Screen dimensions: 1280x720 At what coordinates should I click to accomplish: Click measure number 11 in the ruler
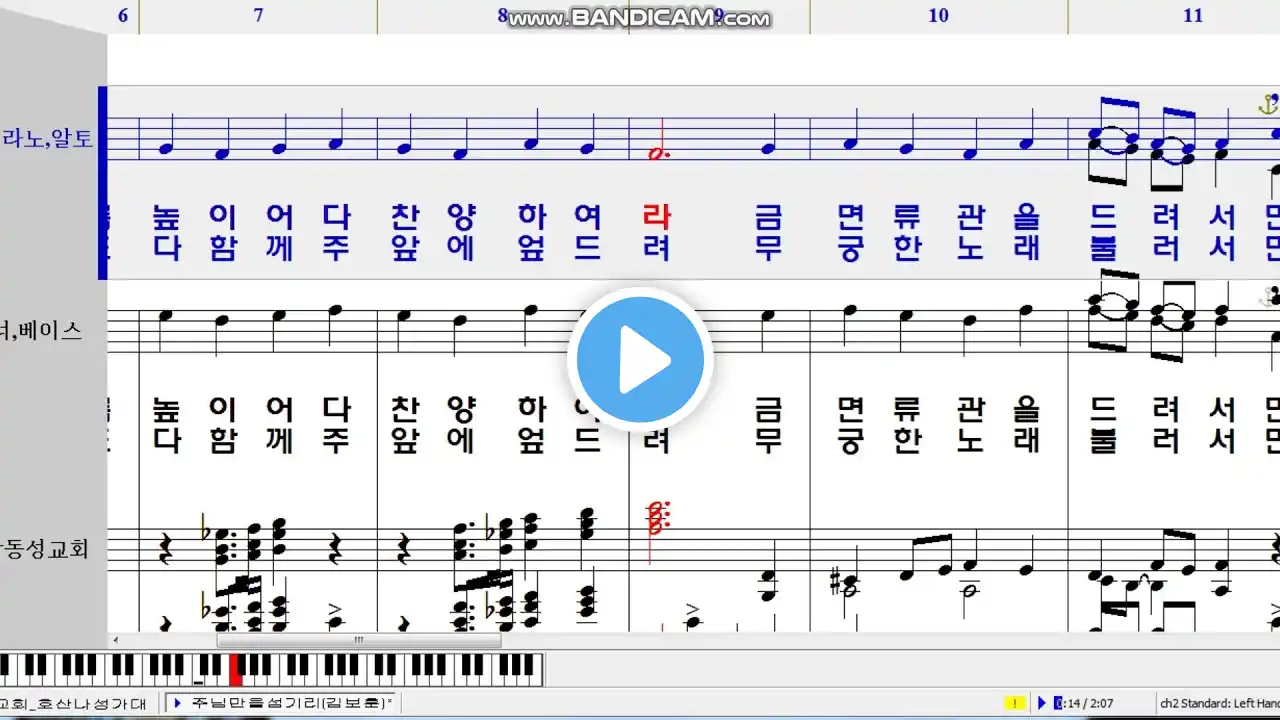[x=1192, y=15]
